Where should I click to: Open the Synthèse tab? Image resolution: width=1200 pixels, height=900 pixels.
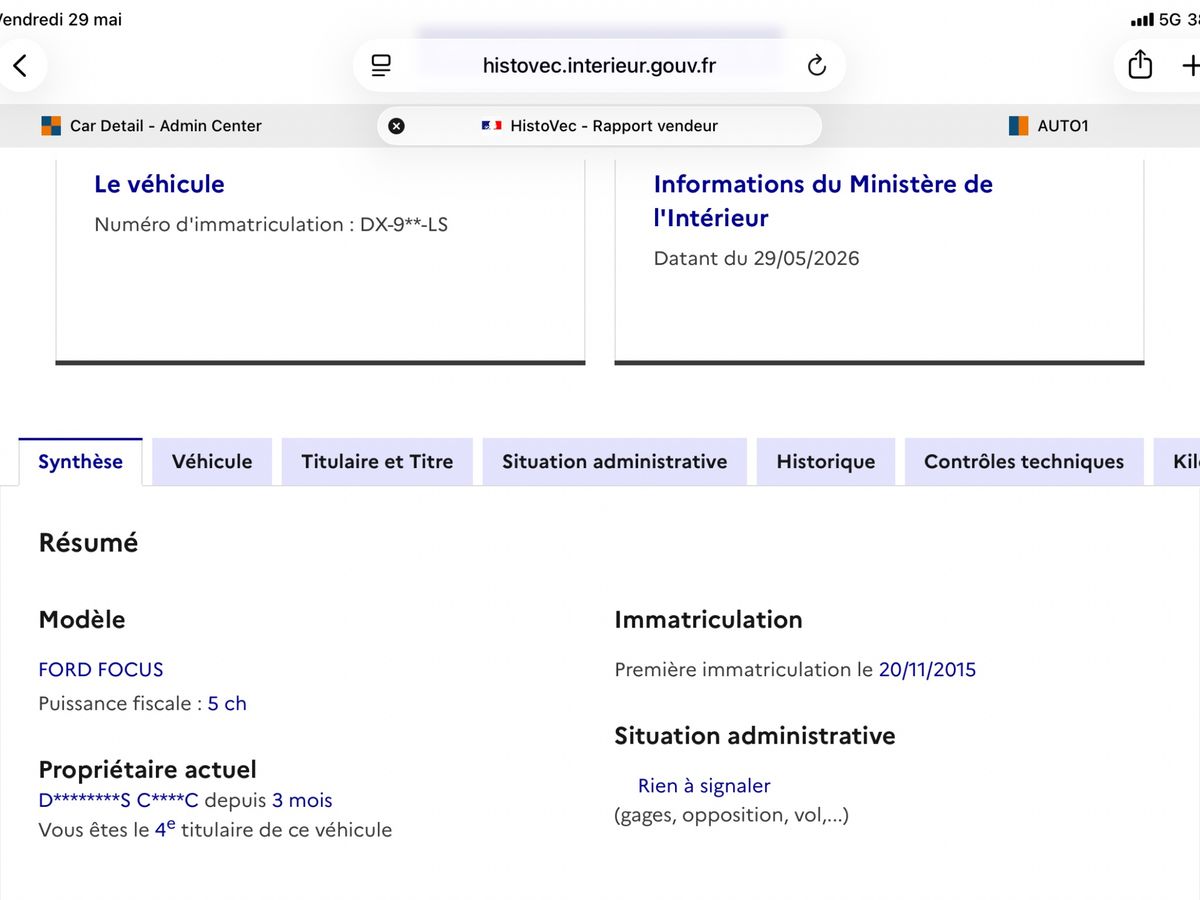pyautogui.click(x=80, y=461)
